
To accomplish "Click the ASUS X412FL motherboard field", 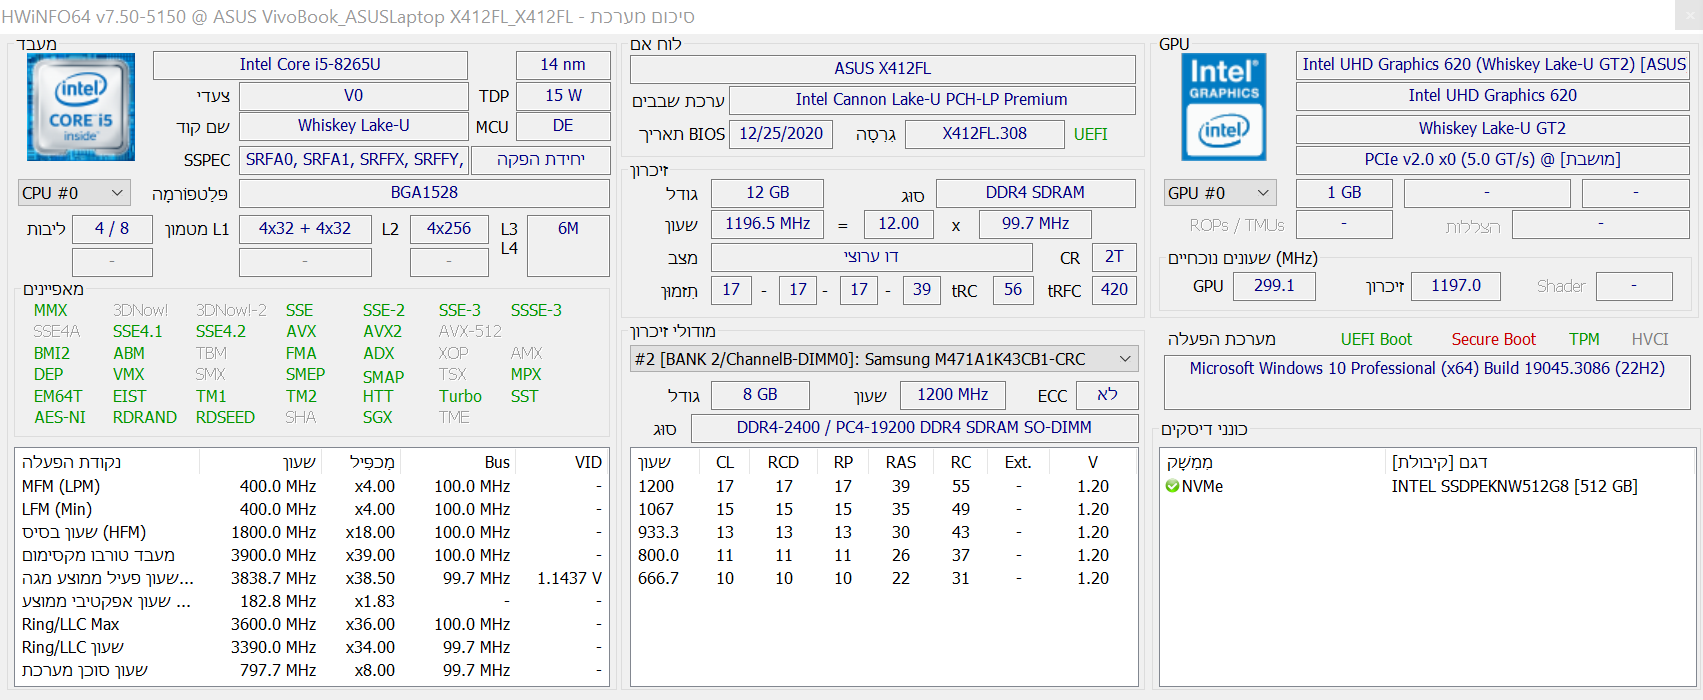I will 883,69.
